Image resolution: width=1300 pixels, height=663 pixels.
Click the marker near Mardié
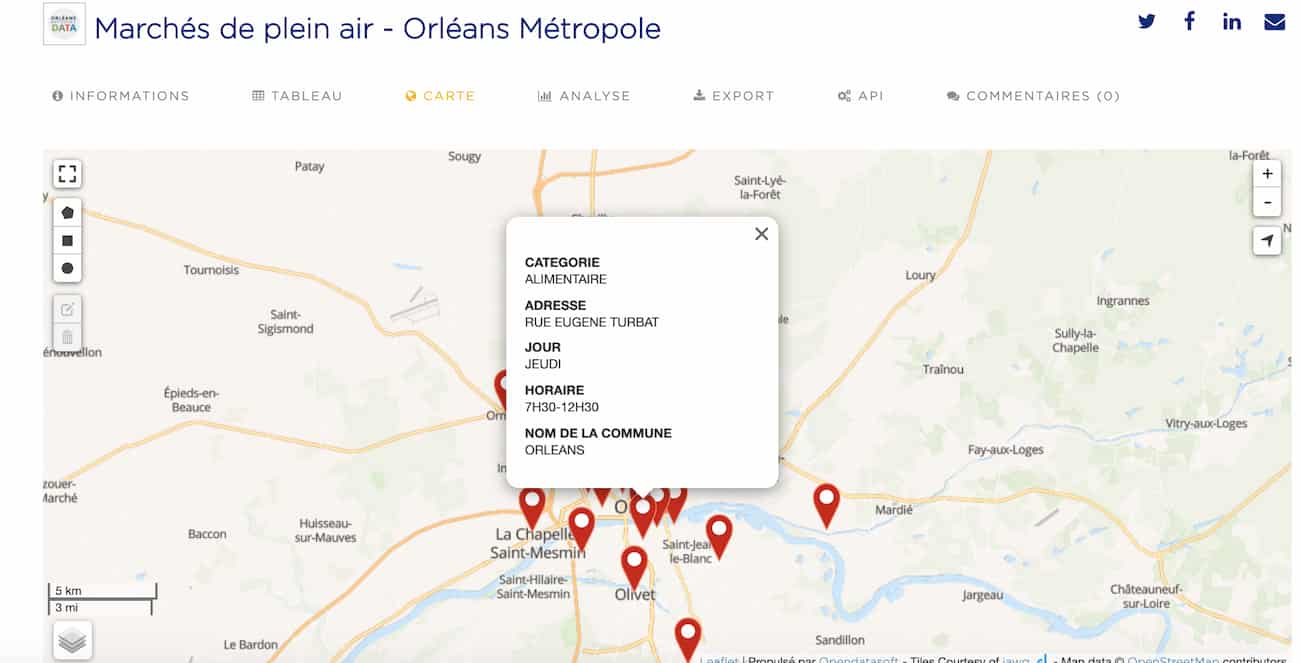pyautogui.click(x=826, y=502)
